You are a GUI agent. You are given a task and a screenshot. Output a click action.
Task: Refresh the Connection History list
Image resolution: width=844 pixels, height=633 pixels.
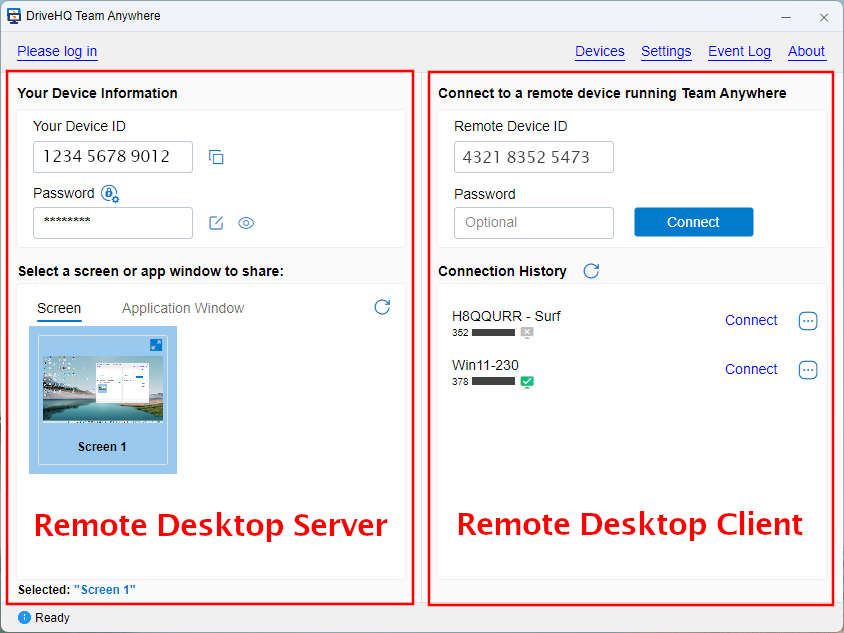[x=591, y=271]
